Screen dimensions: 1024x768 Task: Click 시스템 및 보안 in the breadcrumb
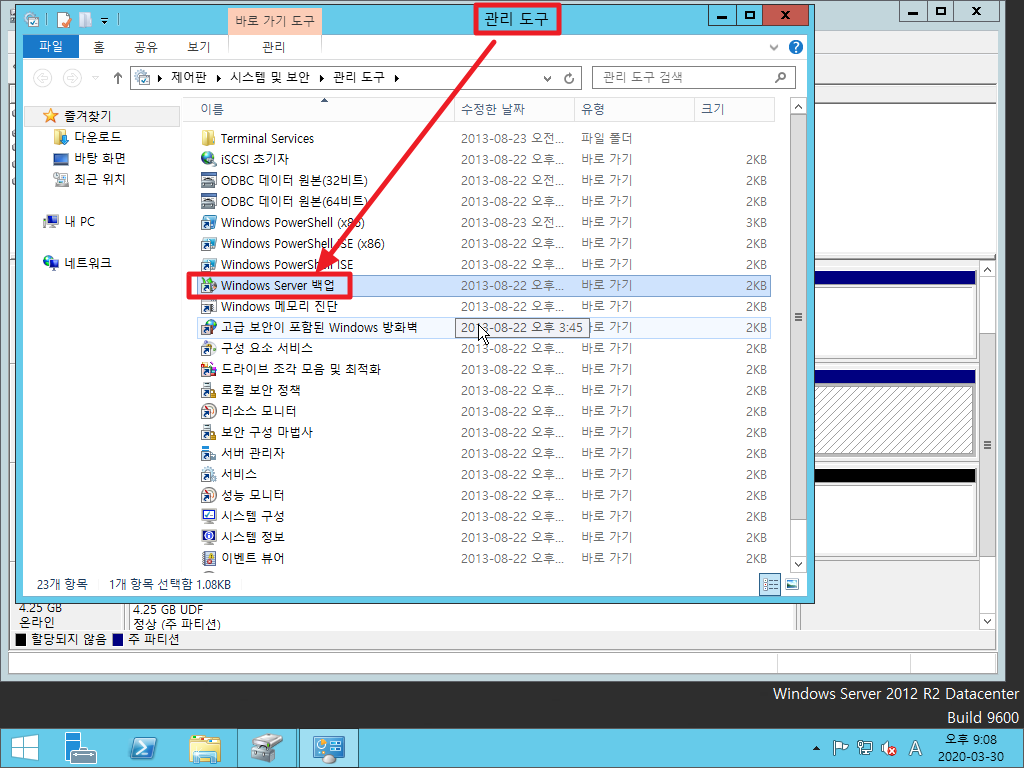(x=270, y=78)
